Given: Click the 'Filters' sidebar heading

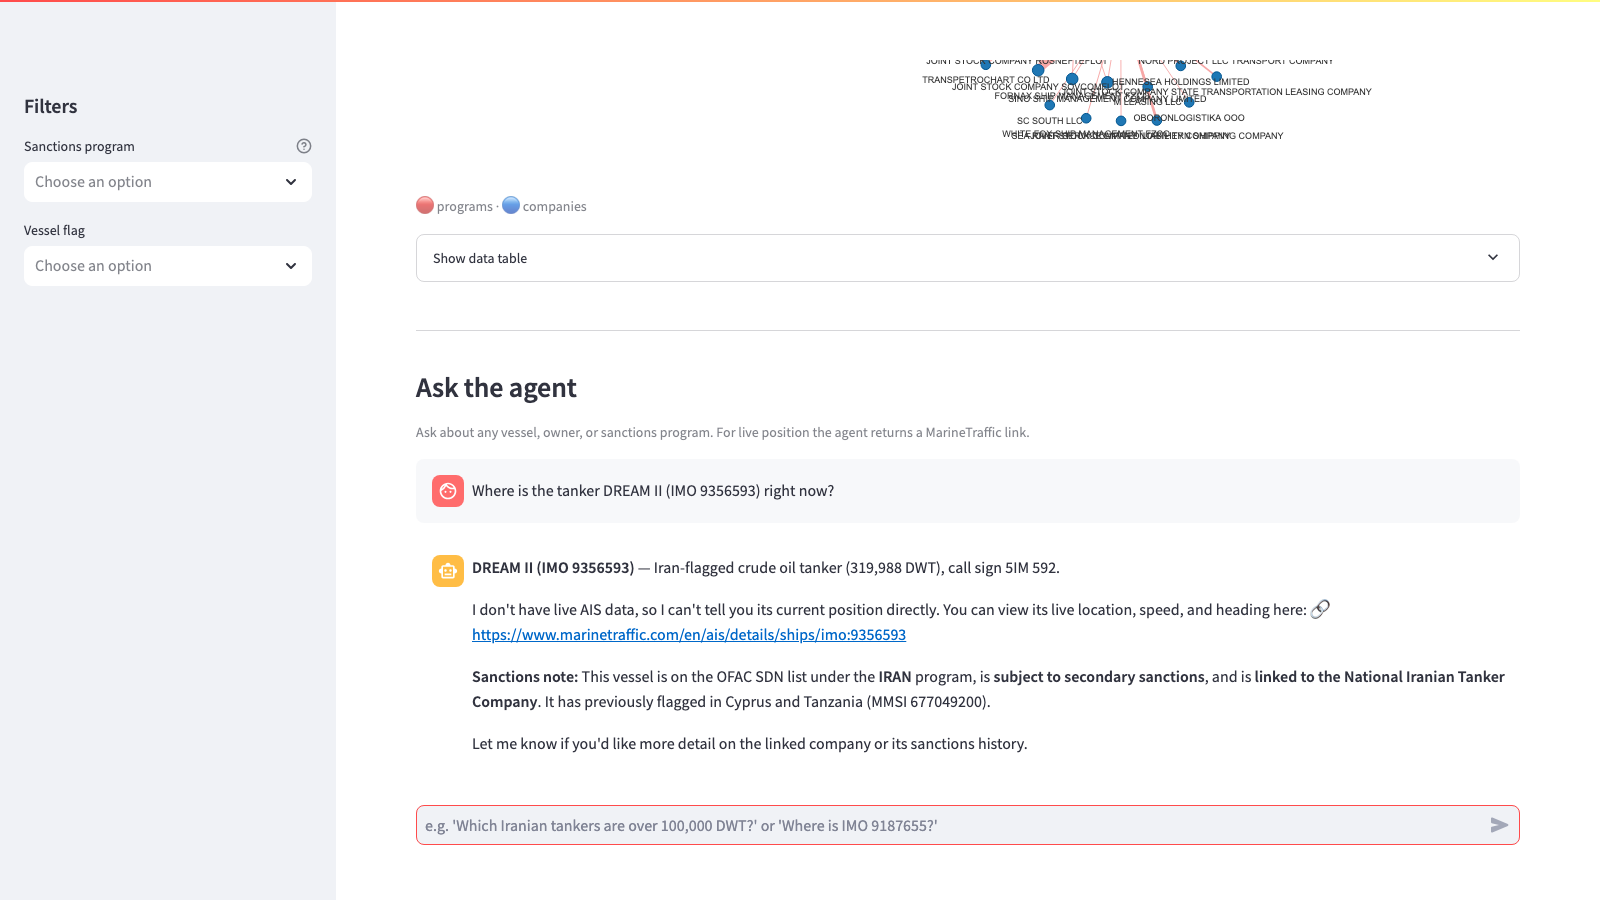Looking at the screenshot, I should tap(51, 106).
